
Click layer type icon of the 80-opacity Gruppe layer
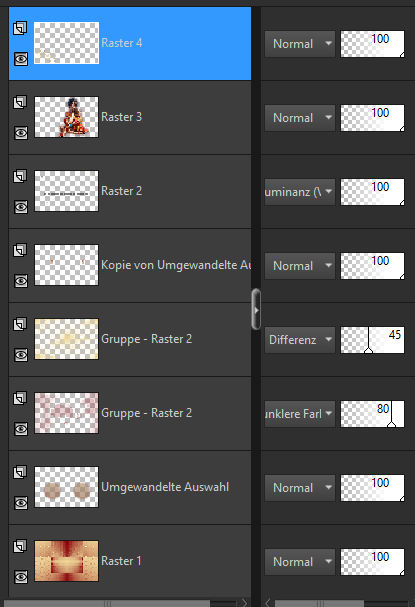20,398
